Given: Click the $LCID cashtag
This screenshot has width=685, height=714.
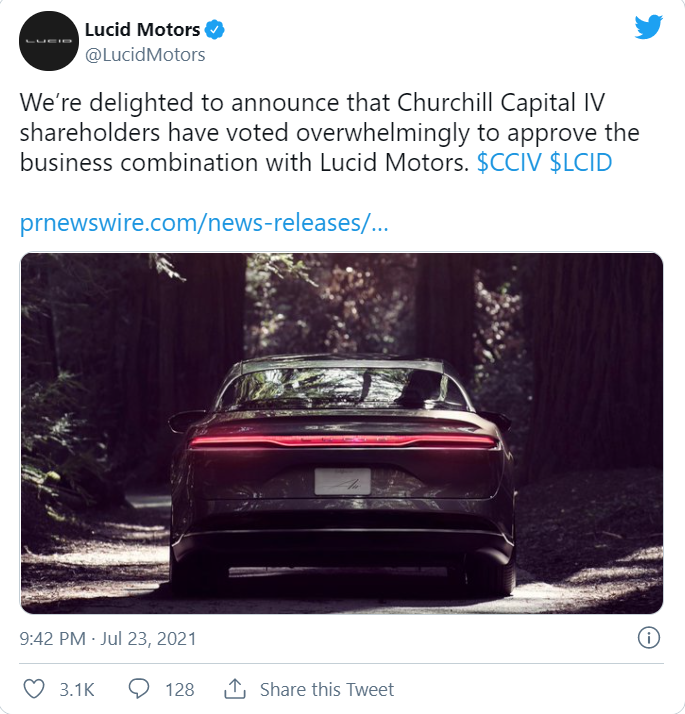Looking at the screenshot, I should tap(581, 163).
